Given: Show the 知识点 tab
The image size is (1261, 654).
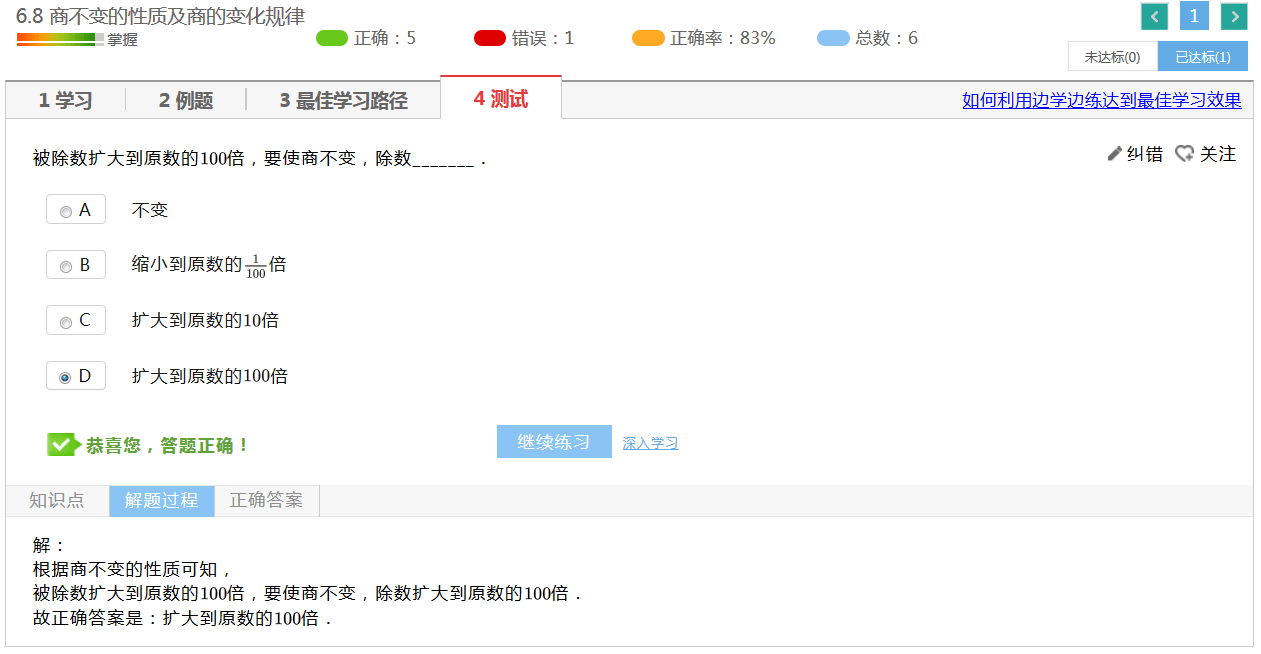Looking at the screenshot, I should coord(57,501).
